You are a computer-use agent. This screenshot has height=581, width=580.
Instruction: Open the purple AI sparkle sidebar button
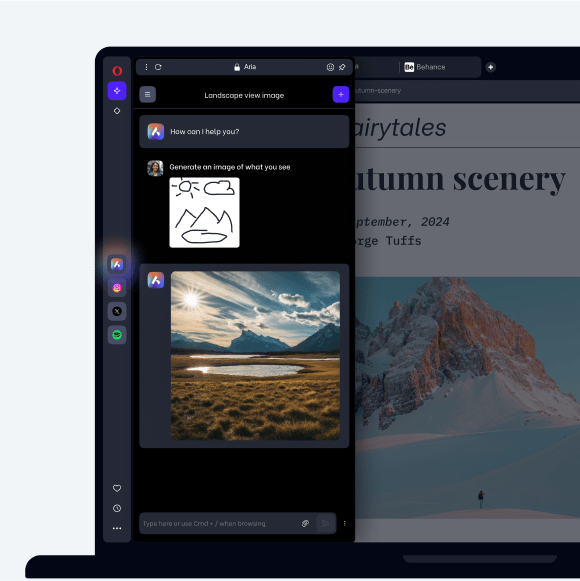pyautogui.click(x=117, y=91)
